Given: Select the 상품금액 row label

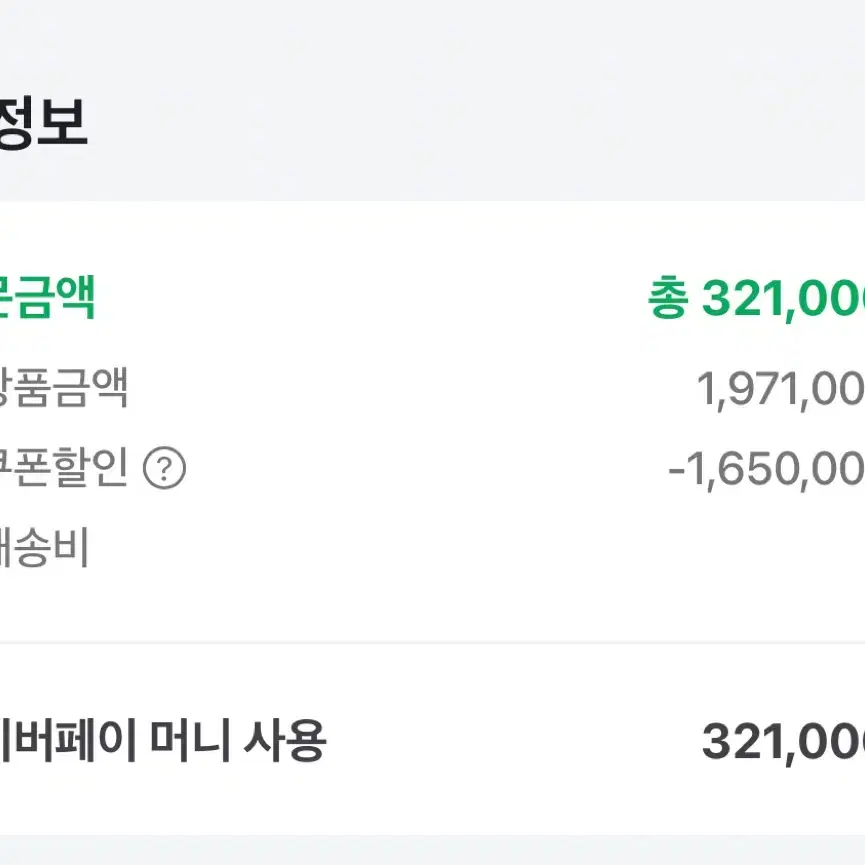Looking at the screenshot, I should click(63, 387).
